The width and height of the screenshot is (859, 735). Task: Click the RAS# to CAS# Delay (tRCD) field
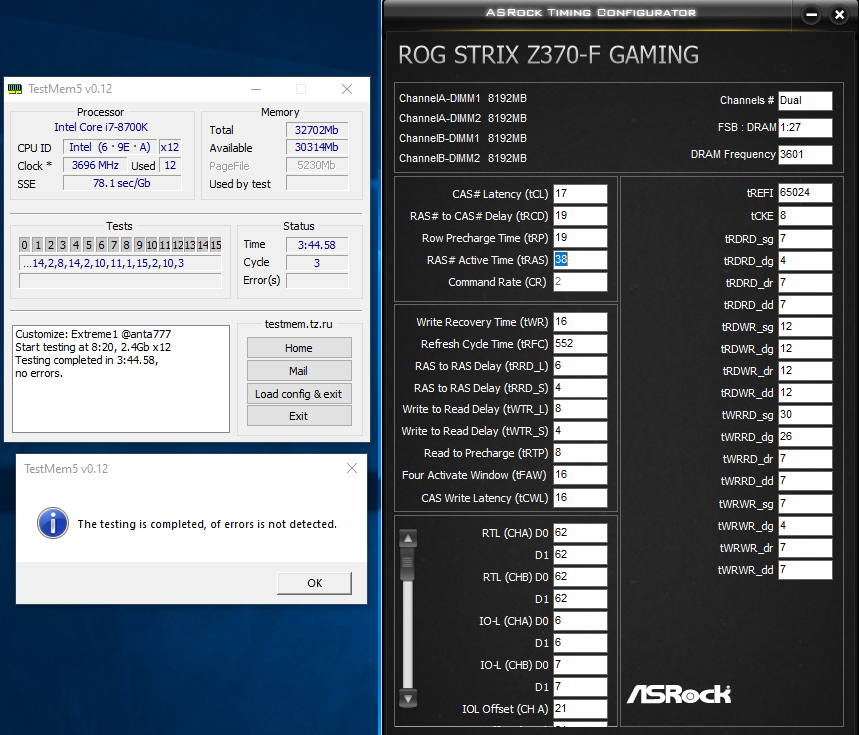(580, 216)
